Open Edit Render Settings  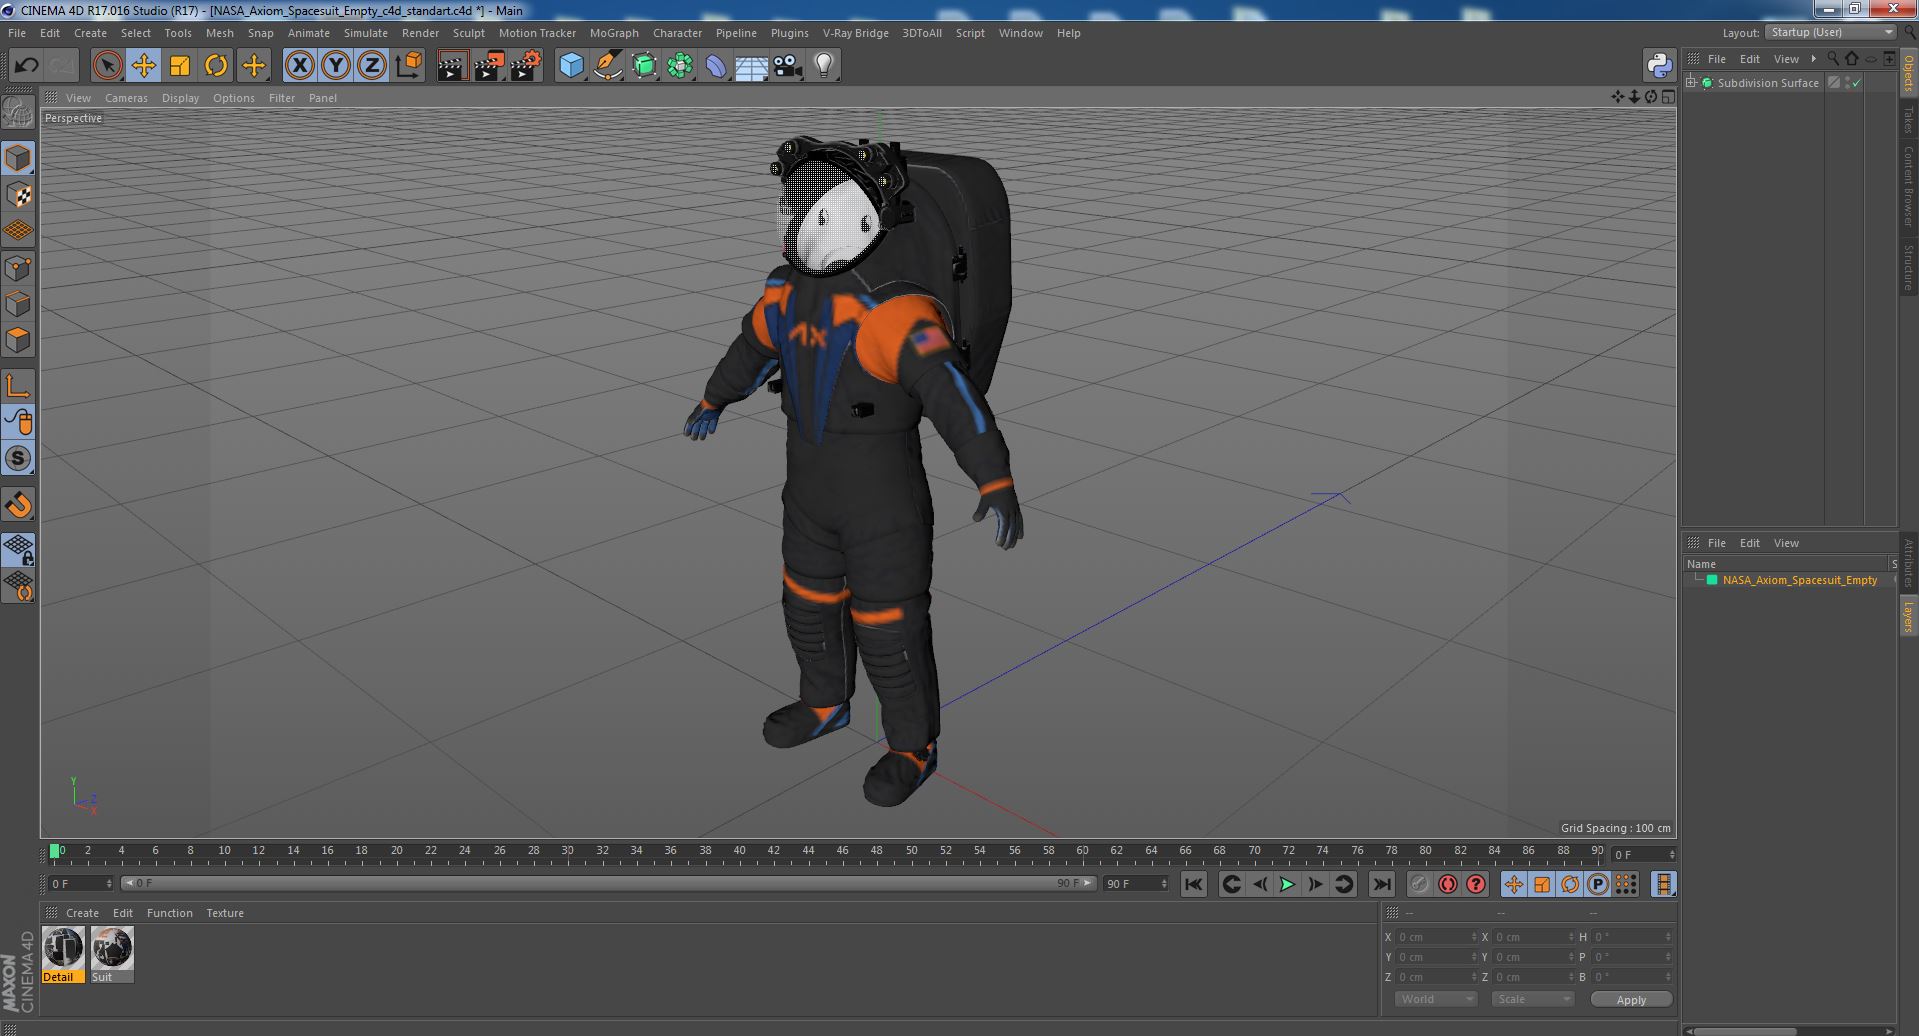[x=526, y=66]
